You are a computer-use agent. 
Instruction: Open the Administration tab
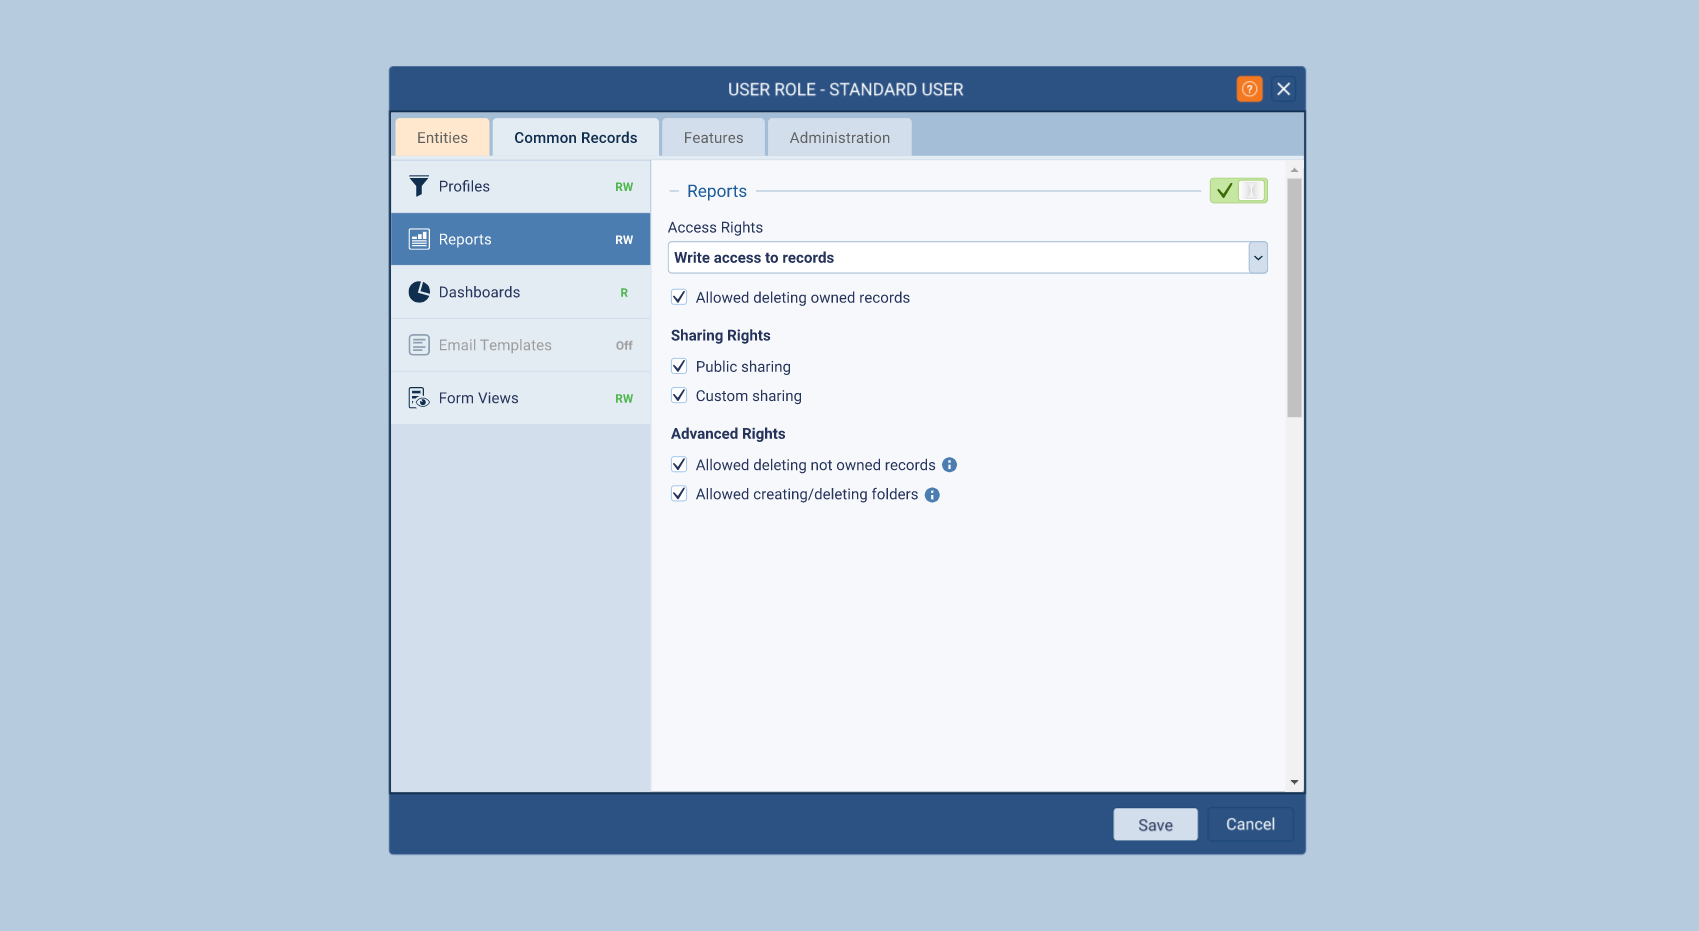click(839, 138)
